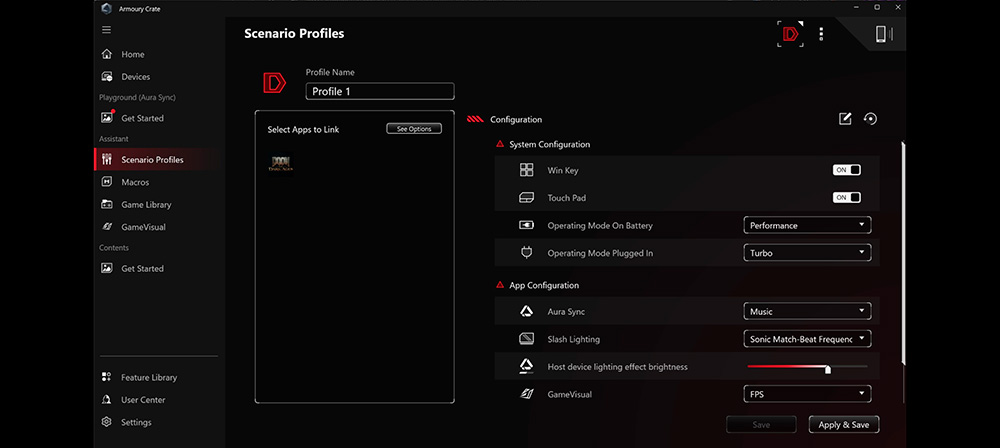Screen dimensions: 1000x448
Task: Click the red profile icon in header
Action: click(x=790, y=34)
